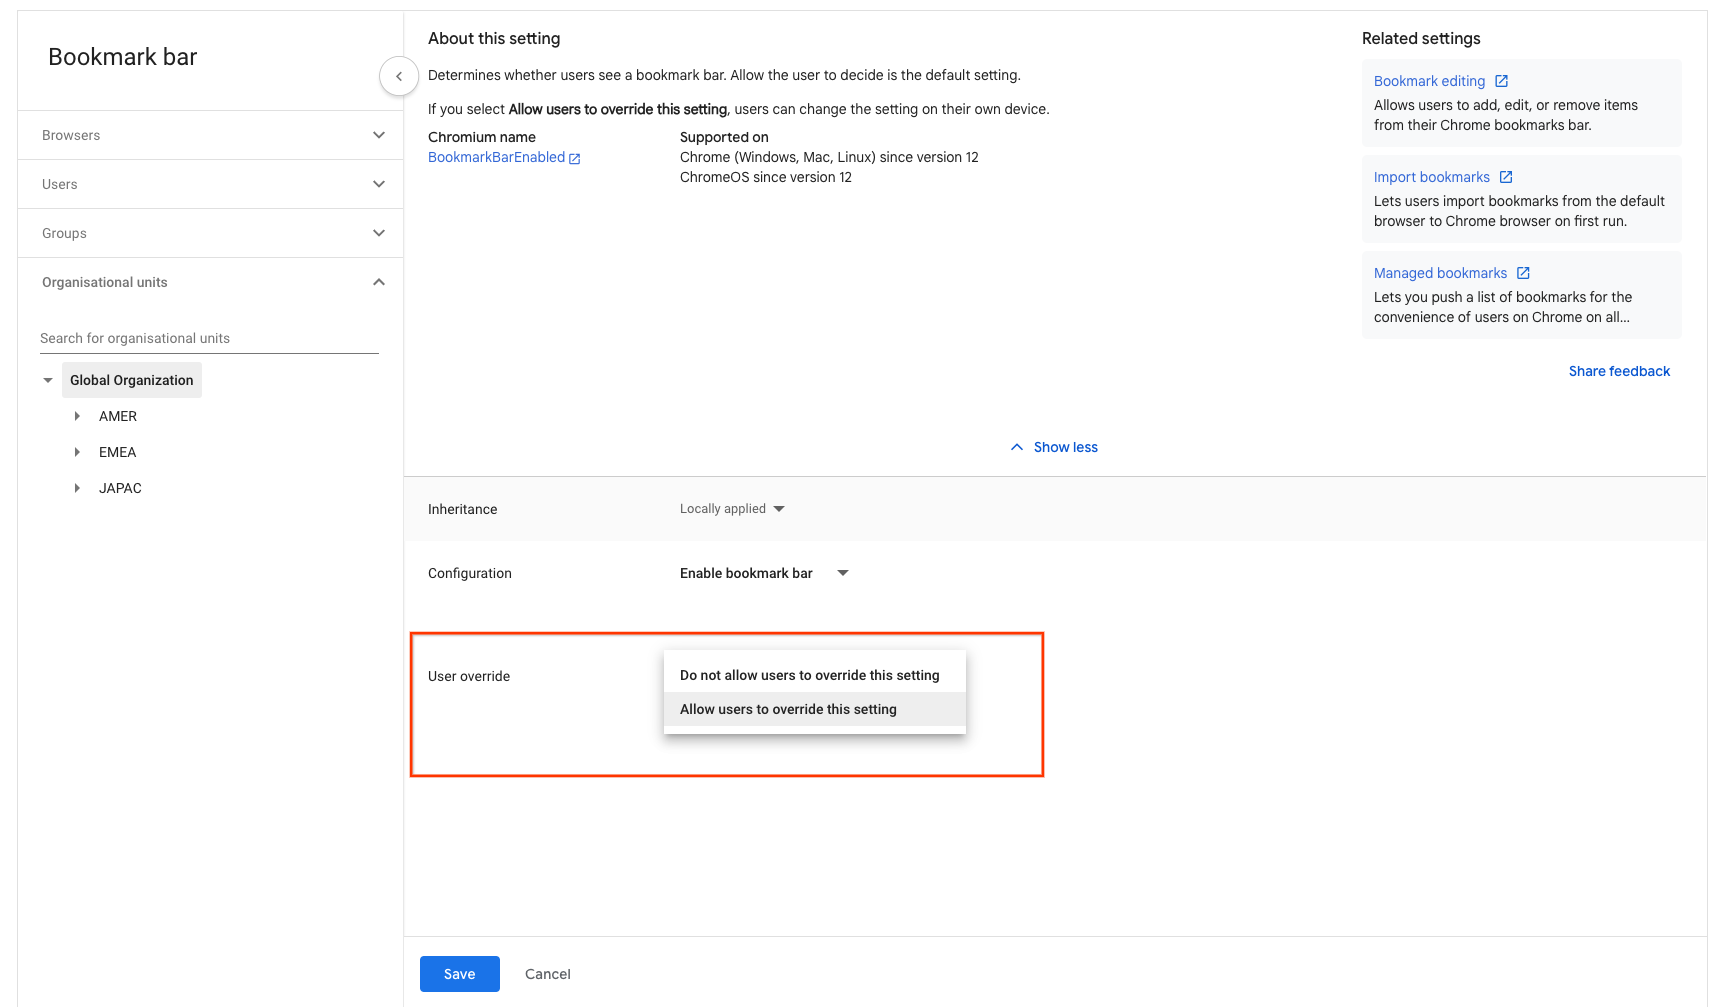The image size is (1730, 1007).
Task: Click the Search for organisational units field
Action: click(209, 338)
